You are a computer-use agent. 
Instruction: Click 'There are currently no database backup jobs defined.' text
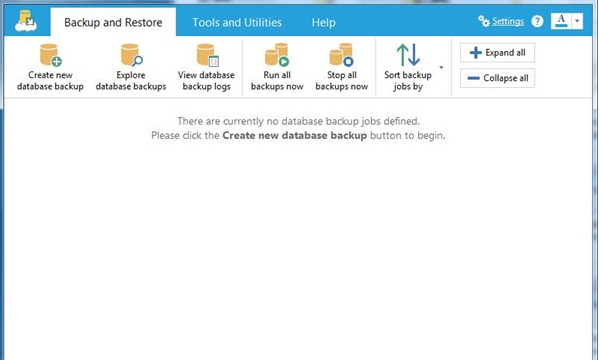[x=298, y=121]
